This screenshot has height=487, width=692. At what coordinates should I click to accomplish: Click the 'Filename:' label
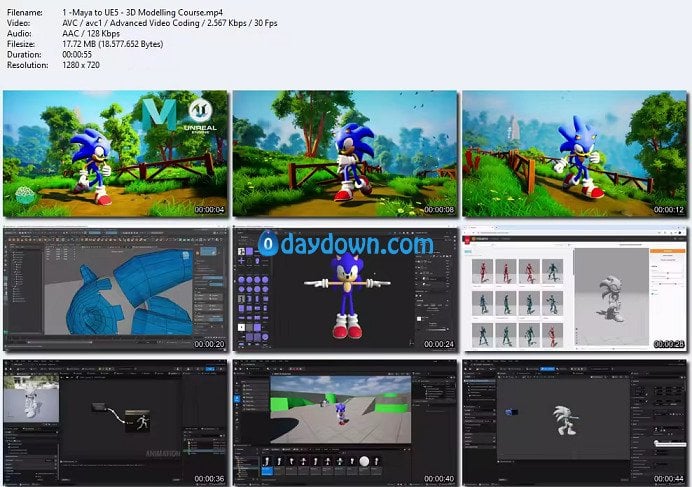click(25, 12)
